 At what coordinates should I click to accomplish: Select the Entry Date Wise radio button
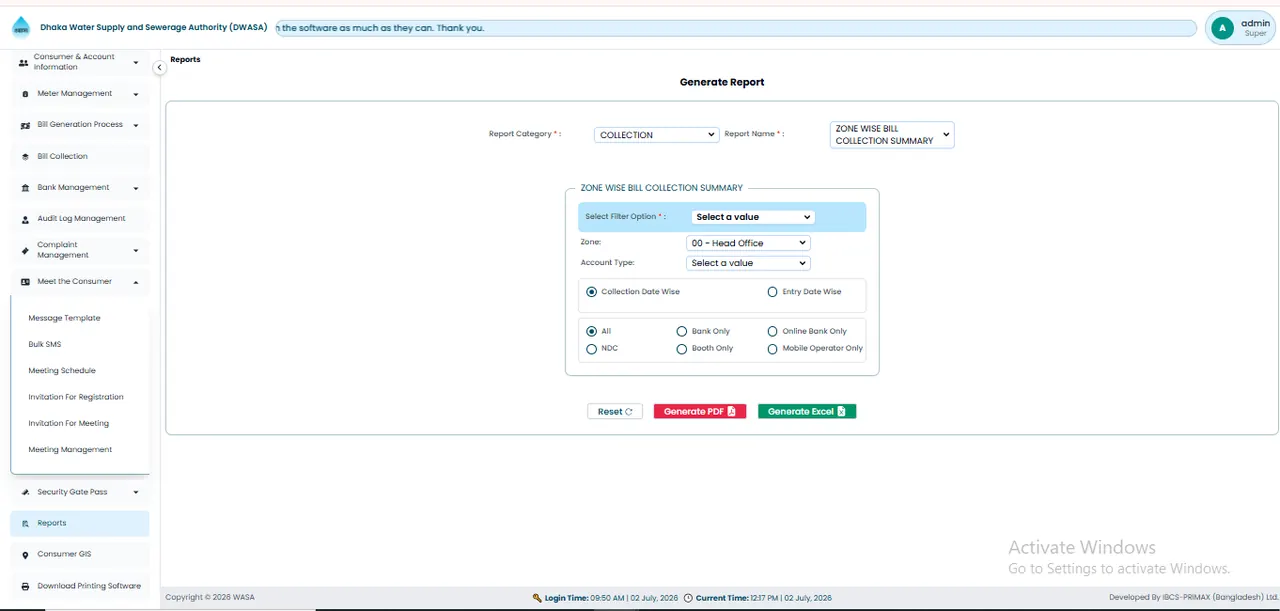coord(772,292)
